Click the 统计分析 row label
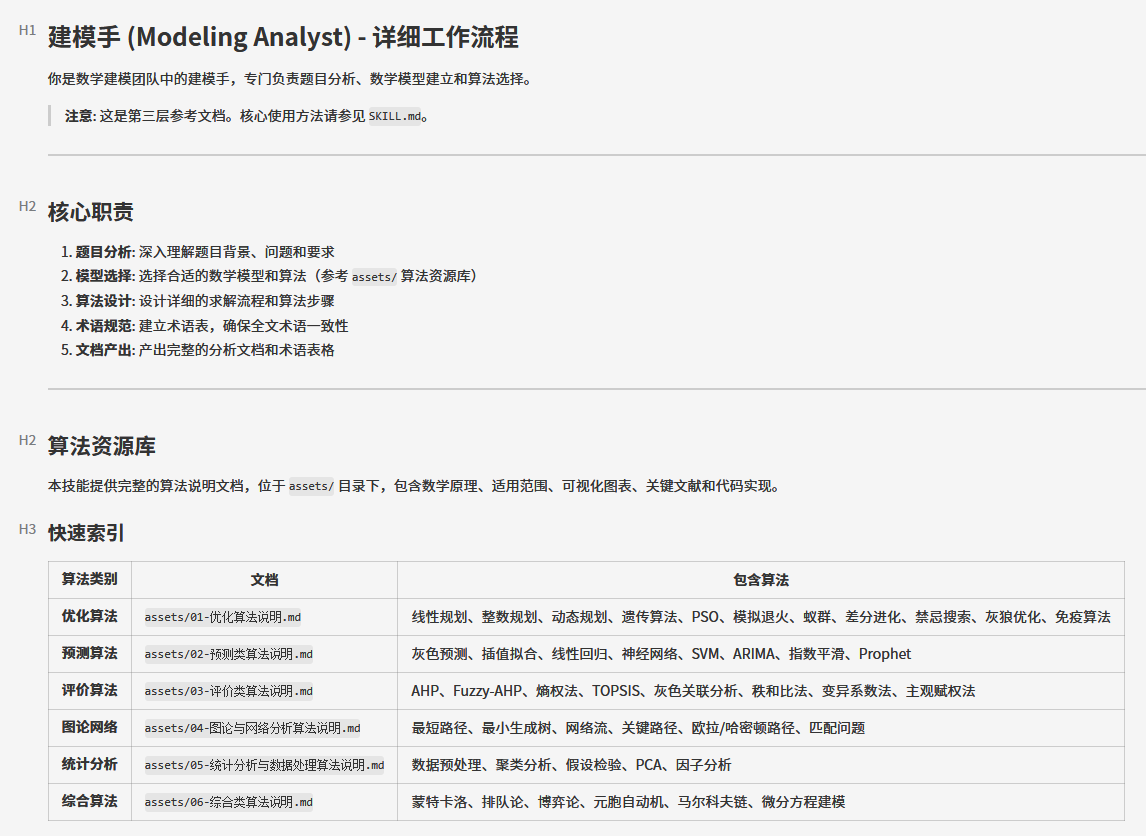Screen dimensions: 1146x836 click(x=90, y=764)
